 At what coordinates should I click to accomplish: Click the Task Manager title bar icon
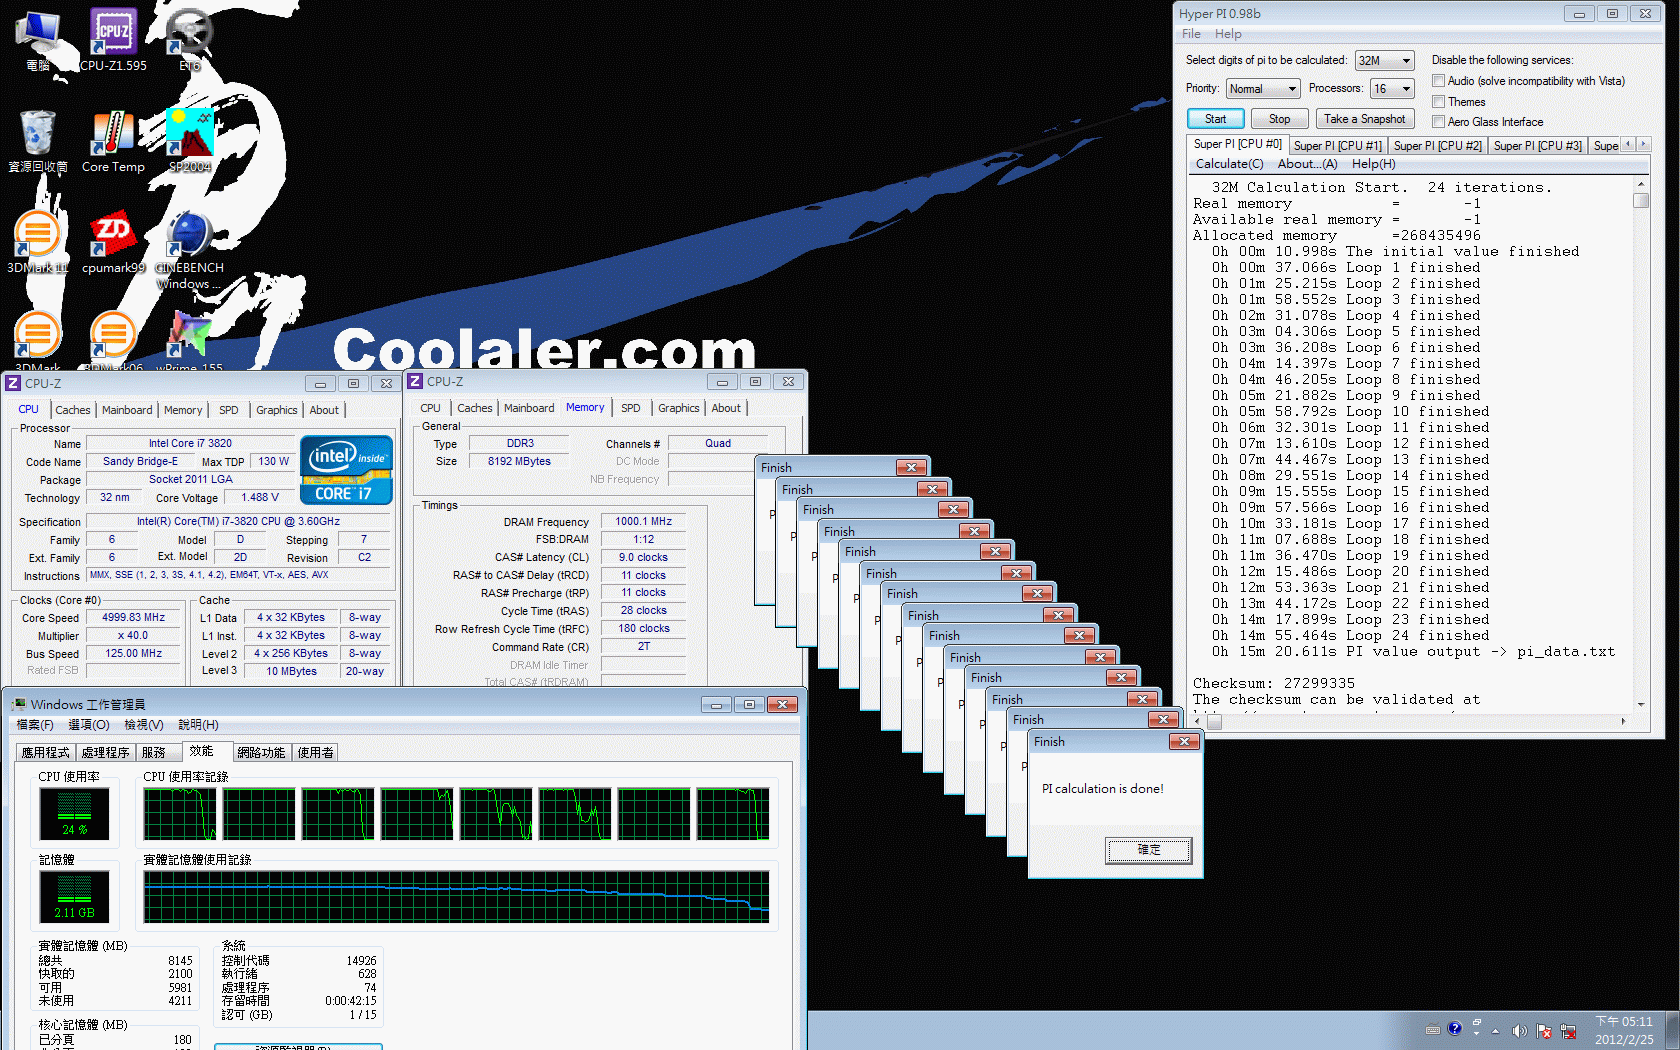(19, 704)
